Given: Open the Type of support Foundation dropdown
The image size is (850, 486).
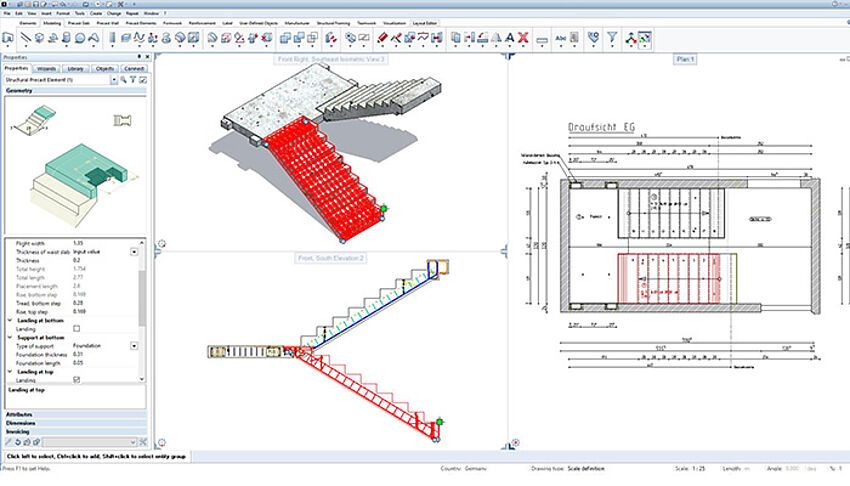Looking at the screenshot, I should click(x=134, y=345).
